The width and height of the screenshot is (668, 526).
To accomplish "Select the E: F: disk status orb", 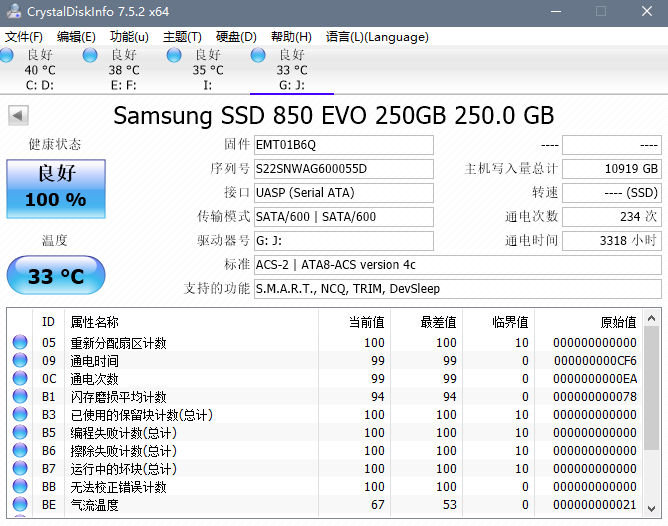I will [x=92, y=55].
